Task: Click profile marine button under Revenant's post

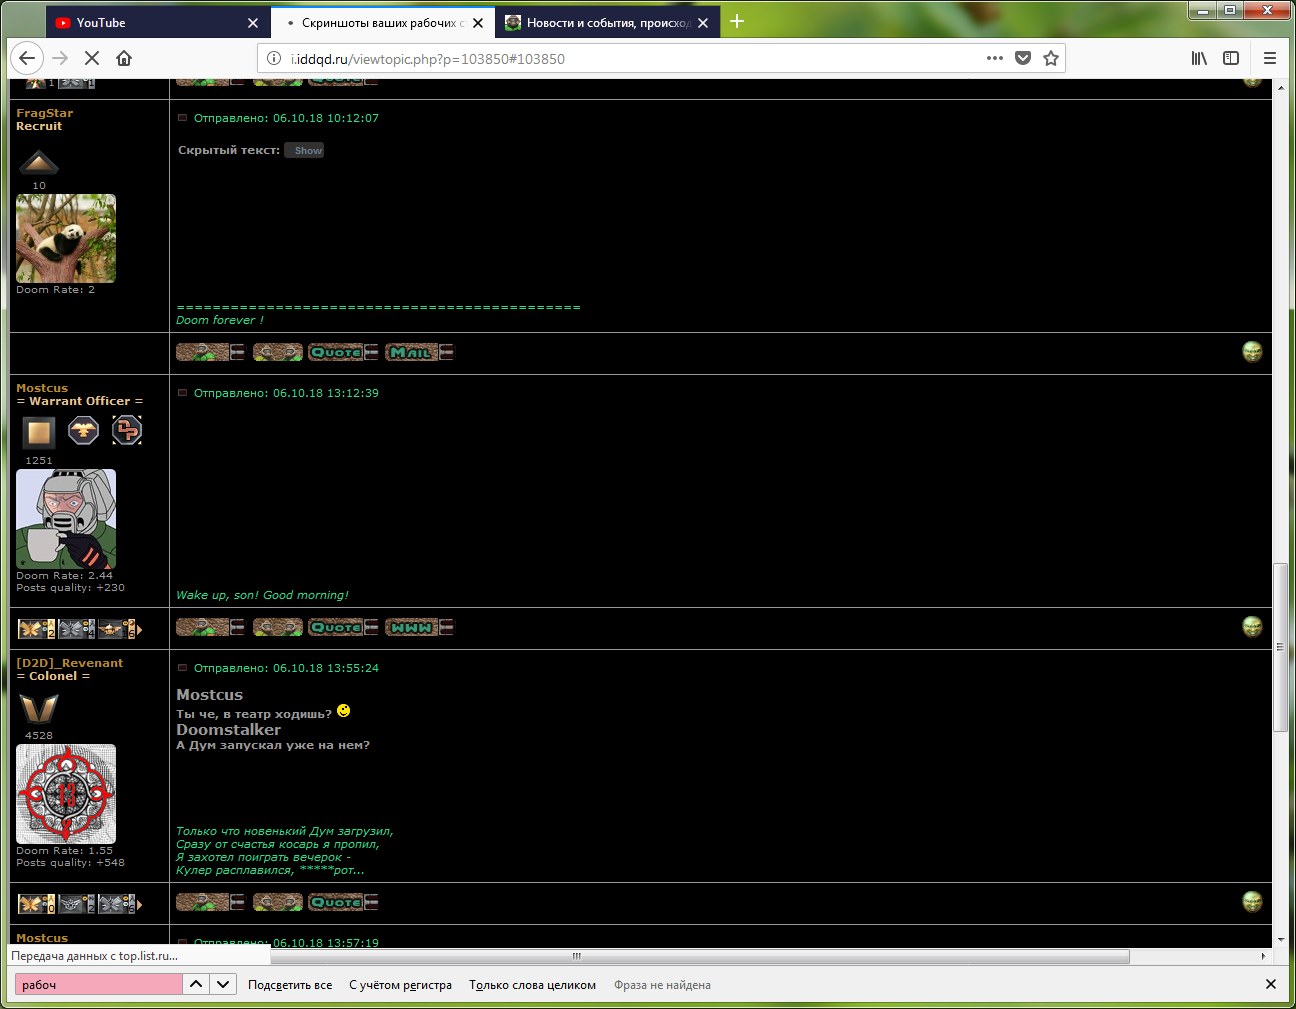Action: coord(210,902)
